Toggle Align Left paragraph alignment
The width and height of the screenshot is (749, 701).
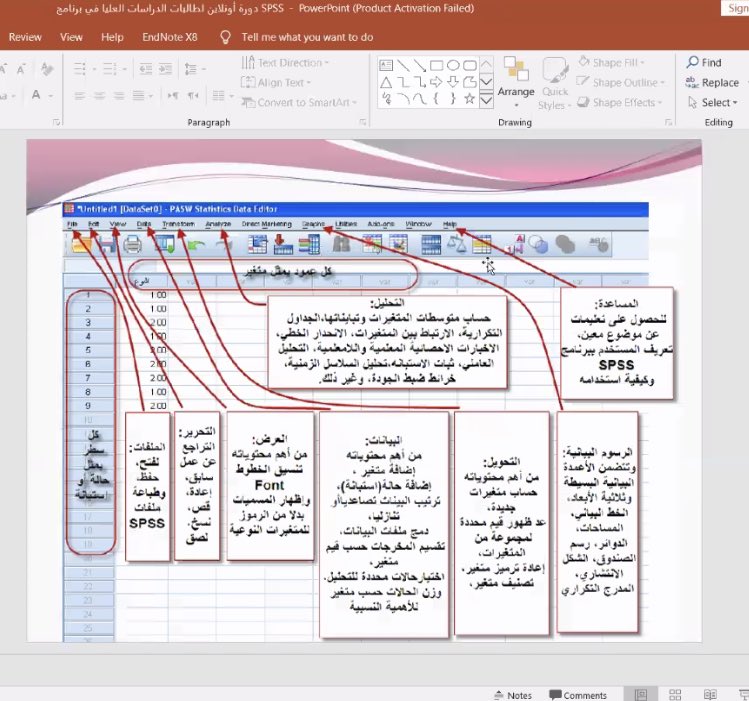pyautogui.click(x=80, y=96)
